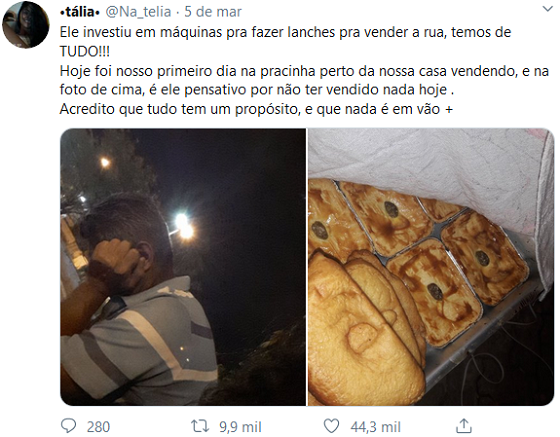Open the @Na_telia handle link
This screenshot has width=560, height=437.
tap(138, 12)
